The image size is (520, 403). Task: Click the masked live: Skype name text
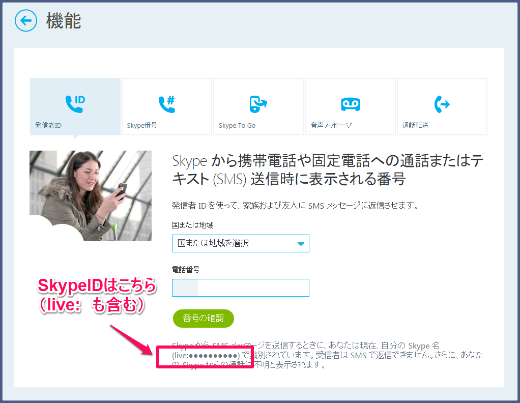click(206, 356)
